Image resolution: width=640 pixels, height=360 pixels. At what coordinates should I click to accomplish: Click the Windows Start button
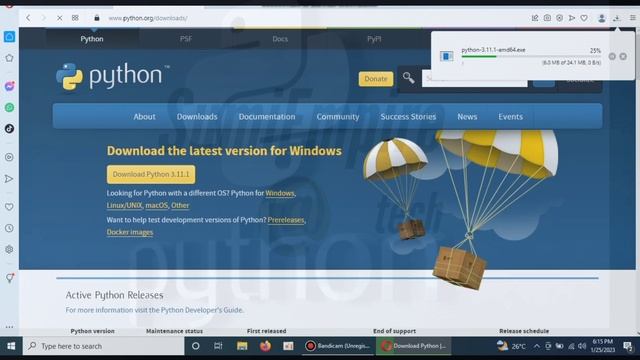11,346
